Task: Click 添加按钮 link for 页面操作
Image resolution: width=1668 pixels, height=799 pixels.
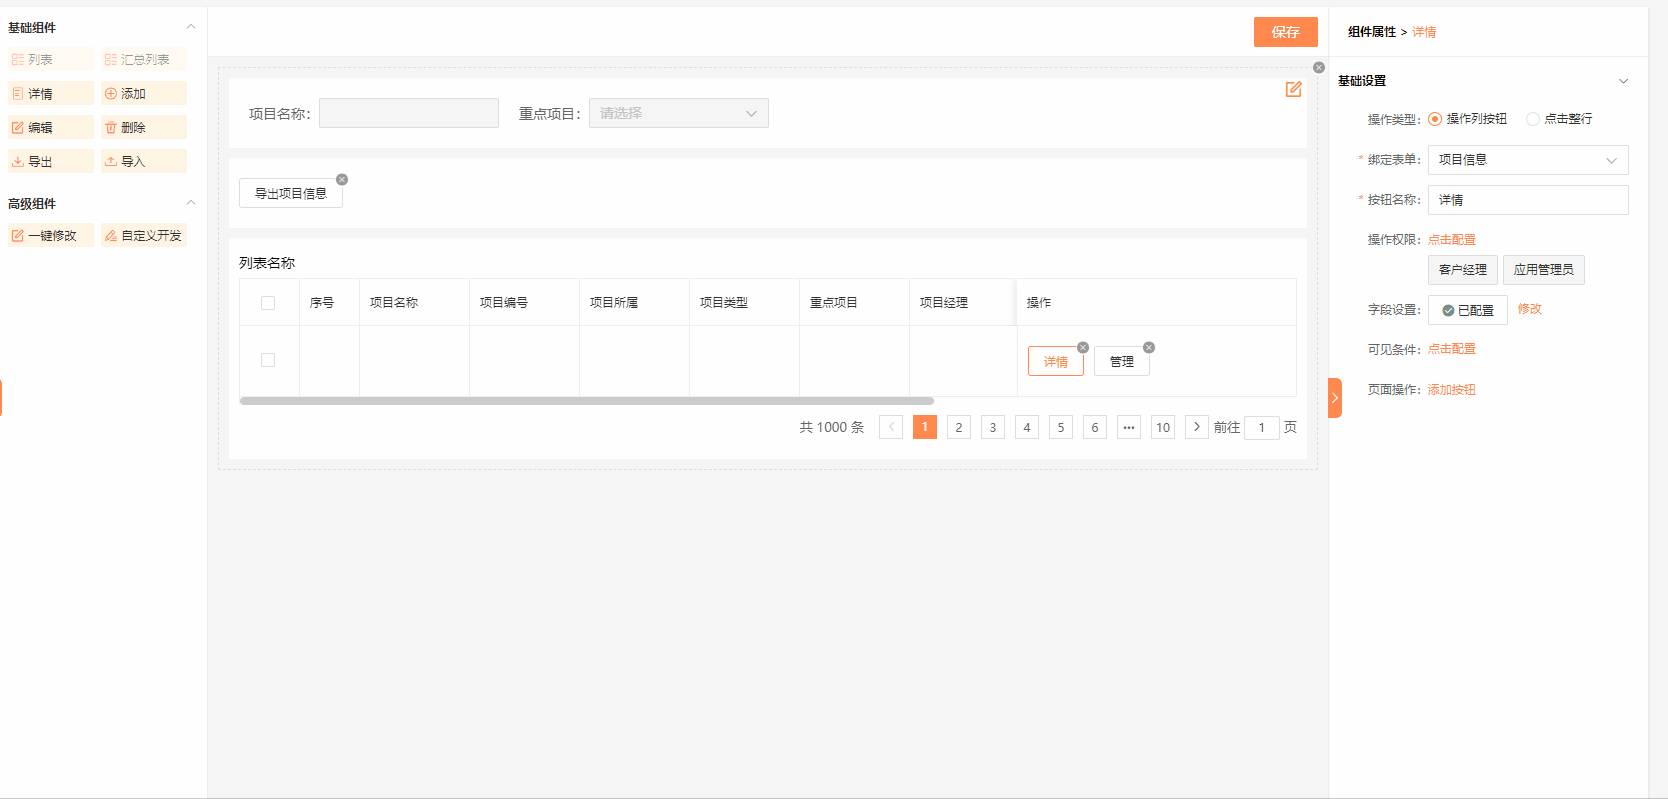Action: [x=1452, y=390]
